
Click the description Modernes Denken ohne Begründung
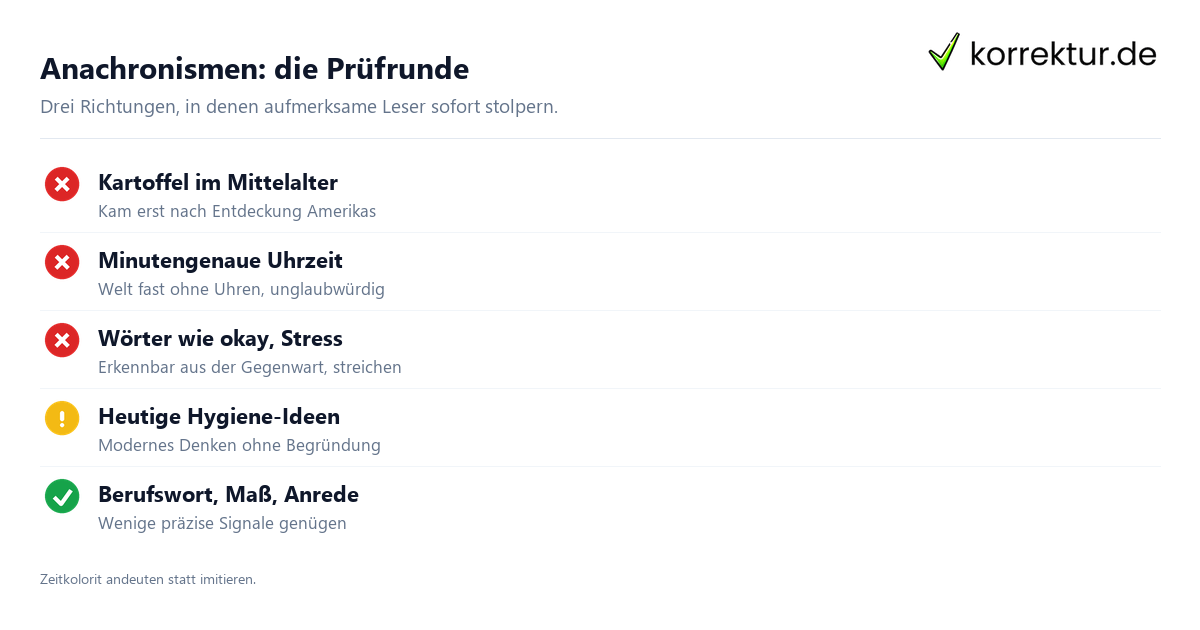coord(239,445)
